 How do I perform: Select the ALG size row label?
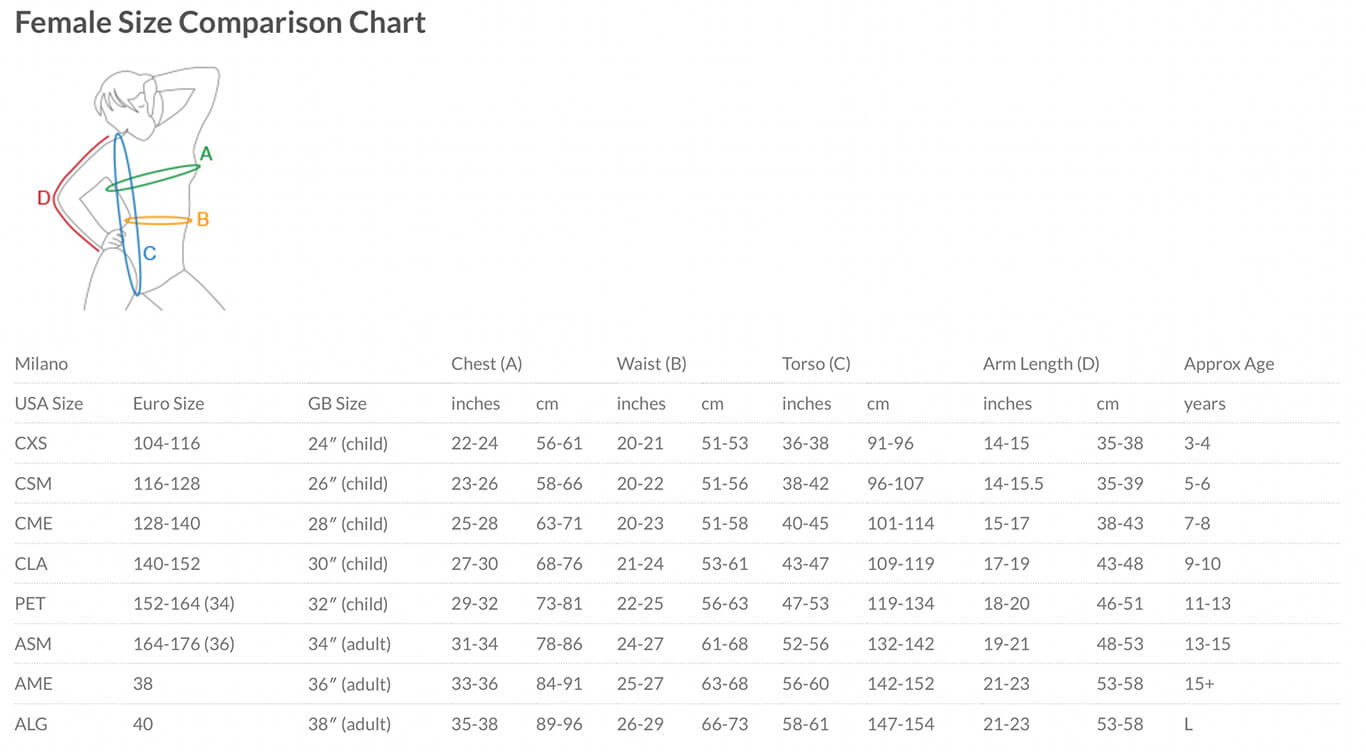tap(31, 724)
